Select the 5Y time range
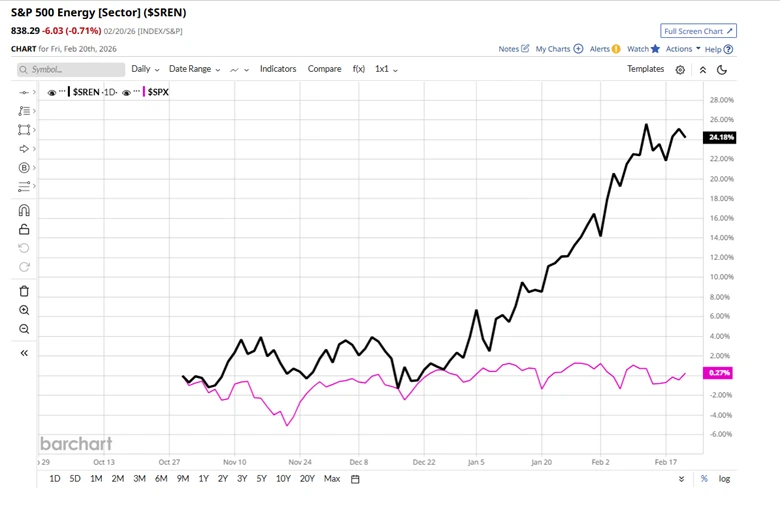This screenshot has height=511, width=780. click(262, 479)
